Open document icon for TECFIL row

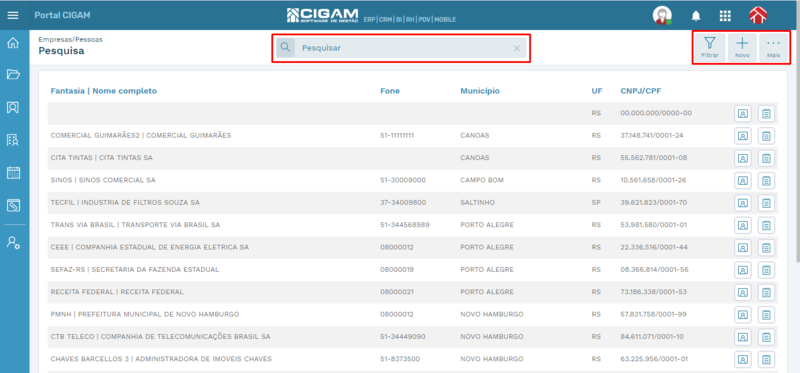click(766, 203)
